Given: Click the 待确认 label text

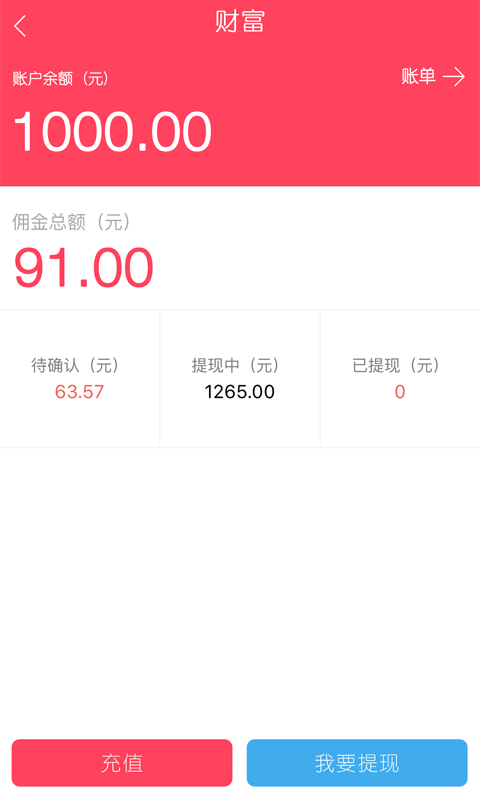Looking at the screenshot, I should 55,365.
